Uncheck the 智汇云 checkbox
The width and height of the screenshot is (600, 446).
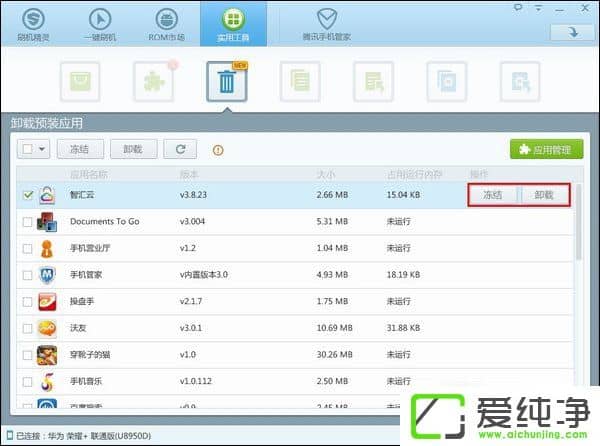(27, 195)
